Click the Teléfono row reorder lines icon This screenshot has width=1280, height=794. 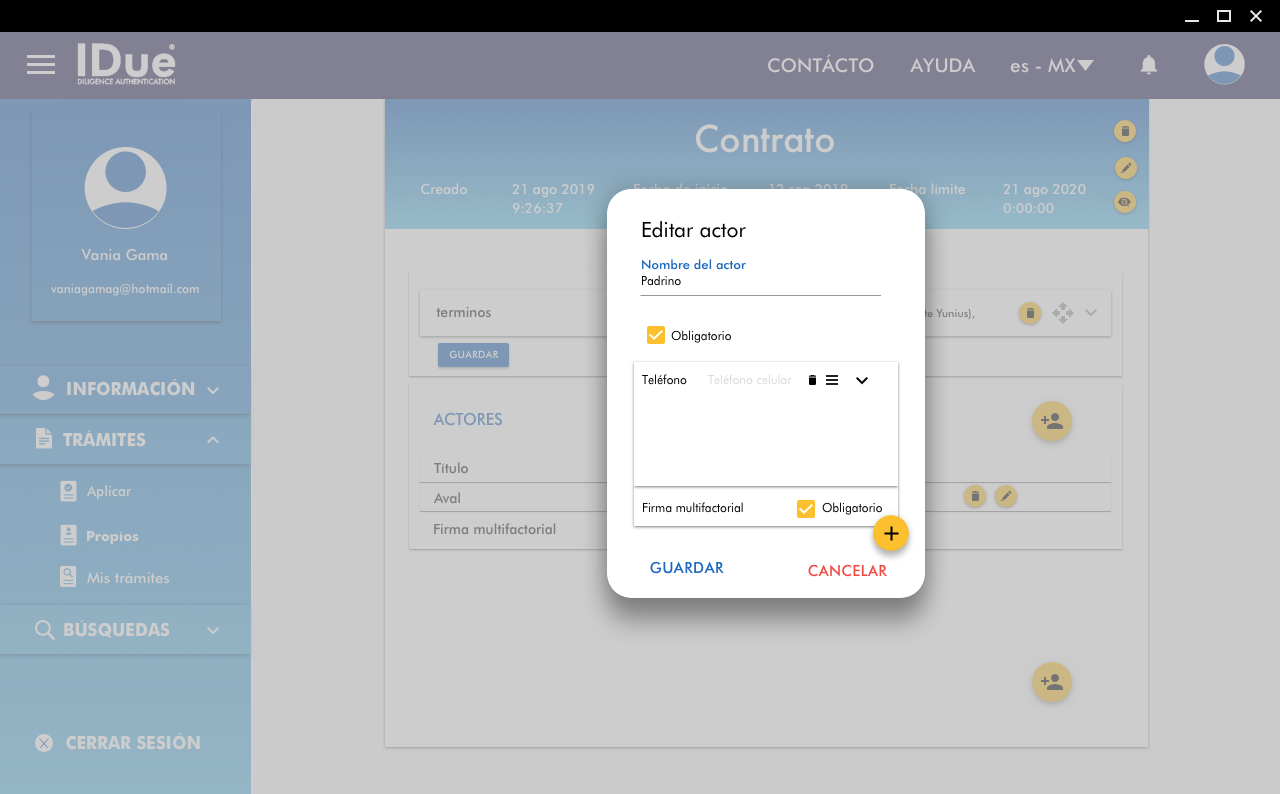click(832, 380)
